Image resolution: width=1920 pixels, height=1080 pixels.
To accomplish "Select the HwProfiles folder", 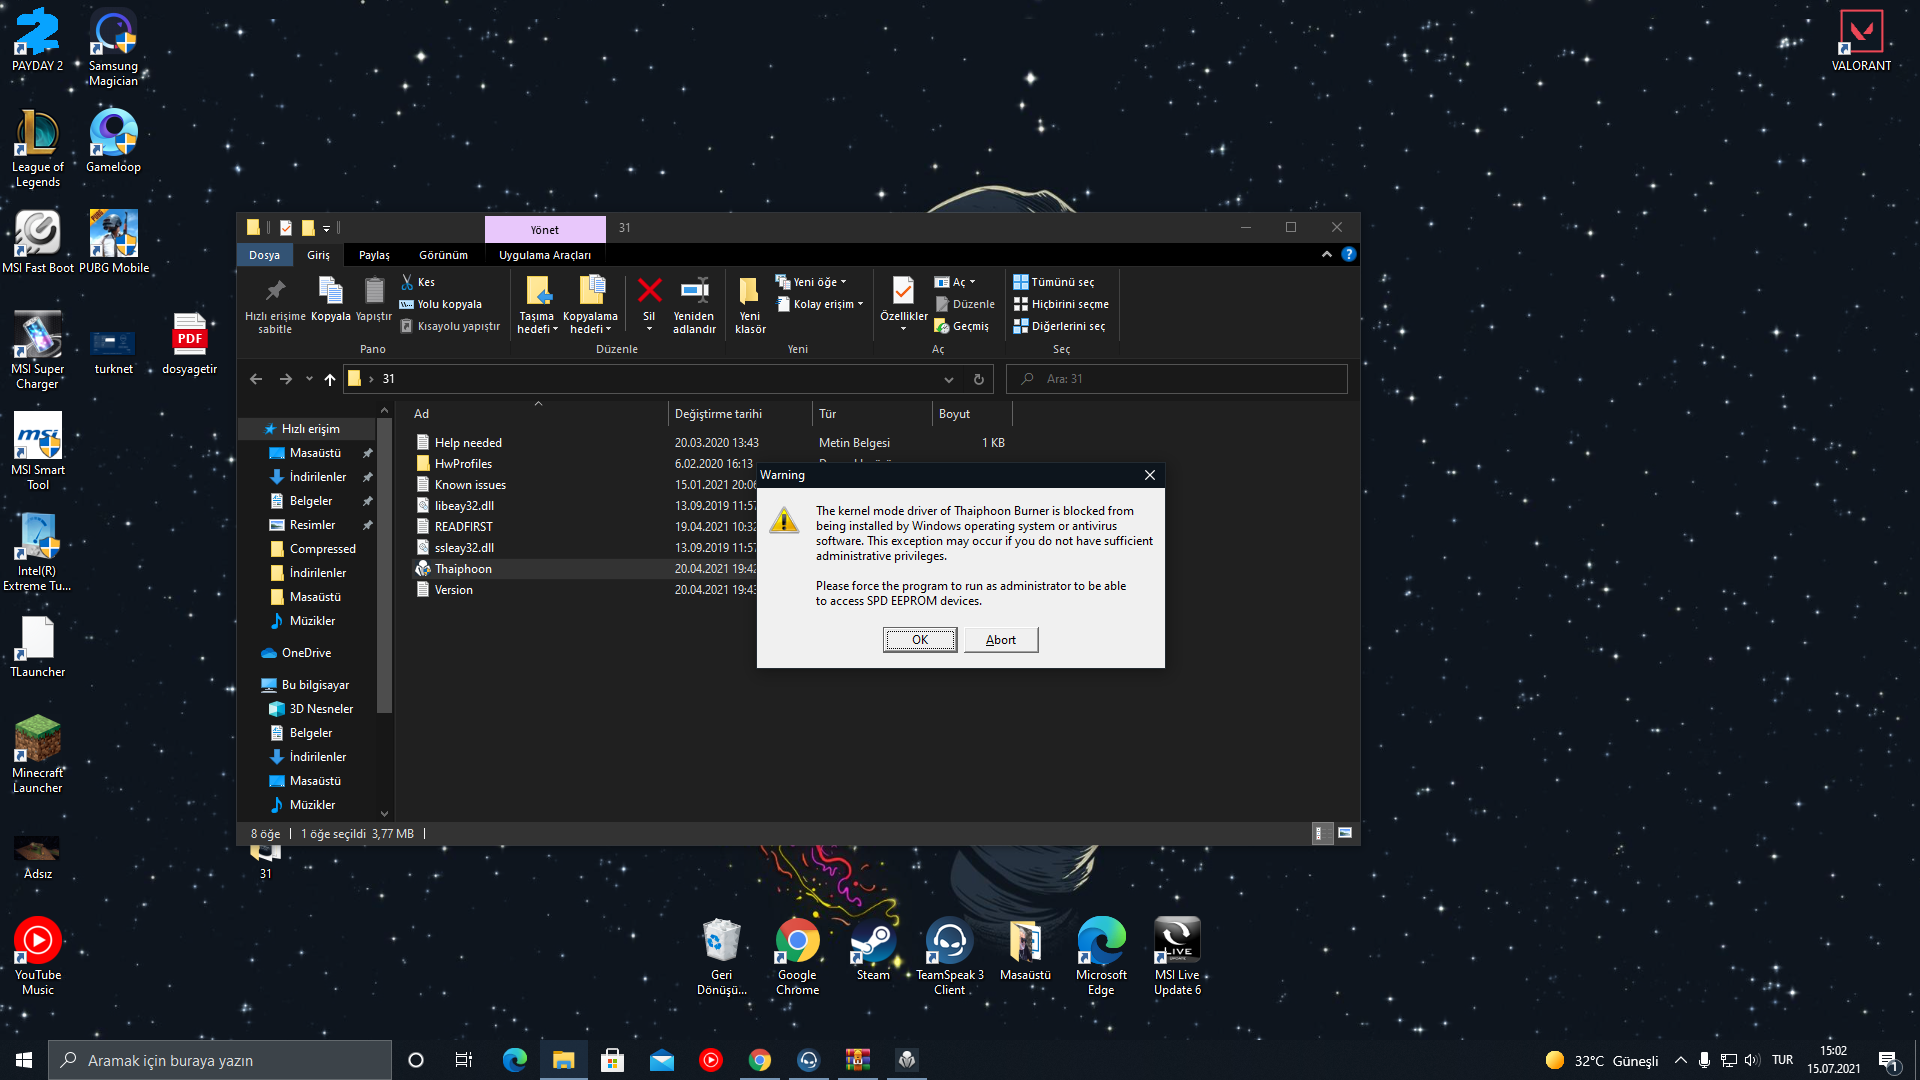I will coord(463,464).
